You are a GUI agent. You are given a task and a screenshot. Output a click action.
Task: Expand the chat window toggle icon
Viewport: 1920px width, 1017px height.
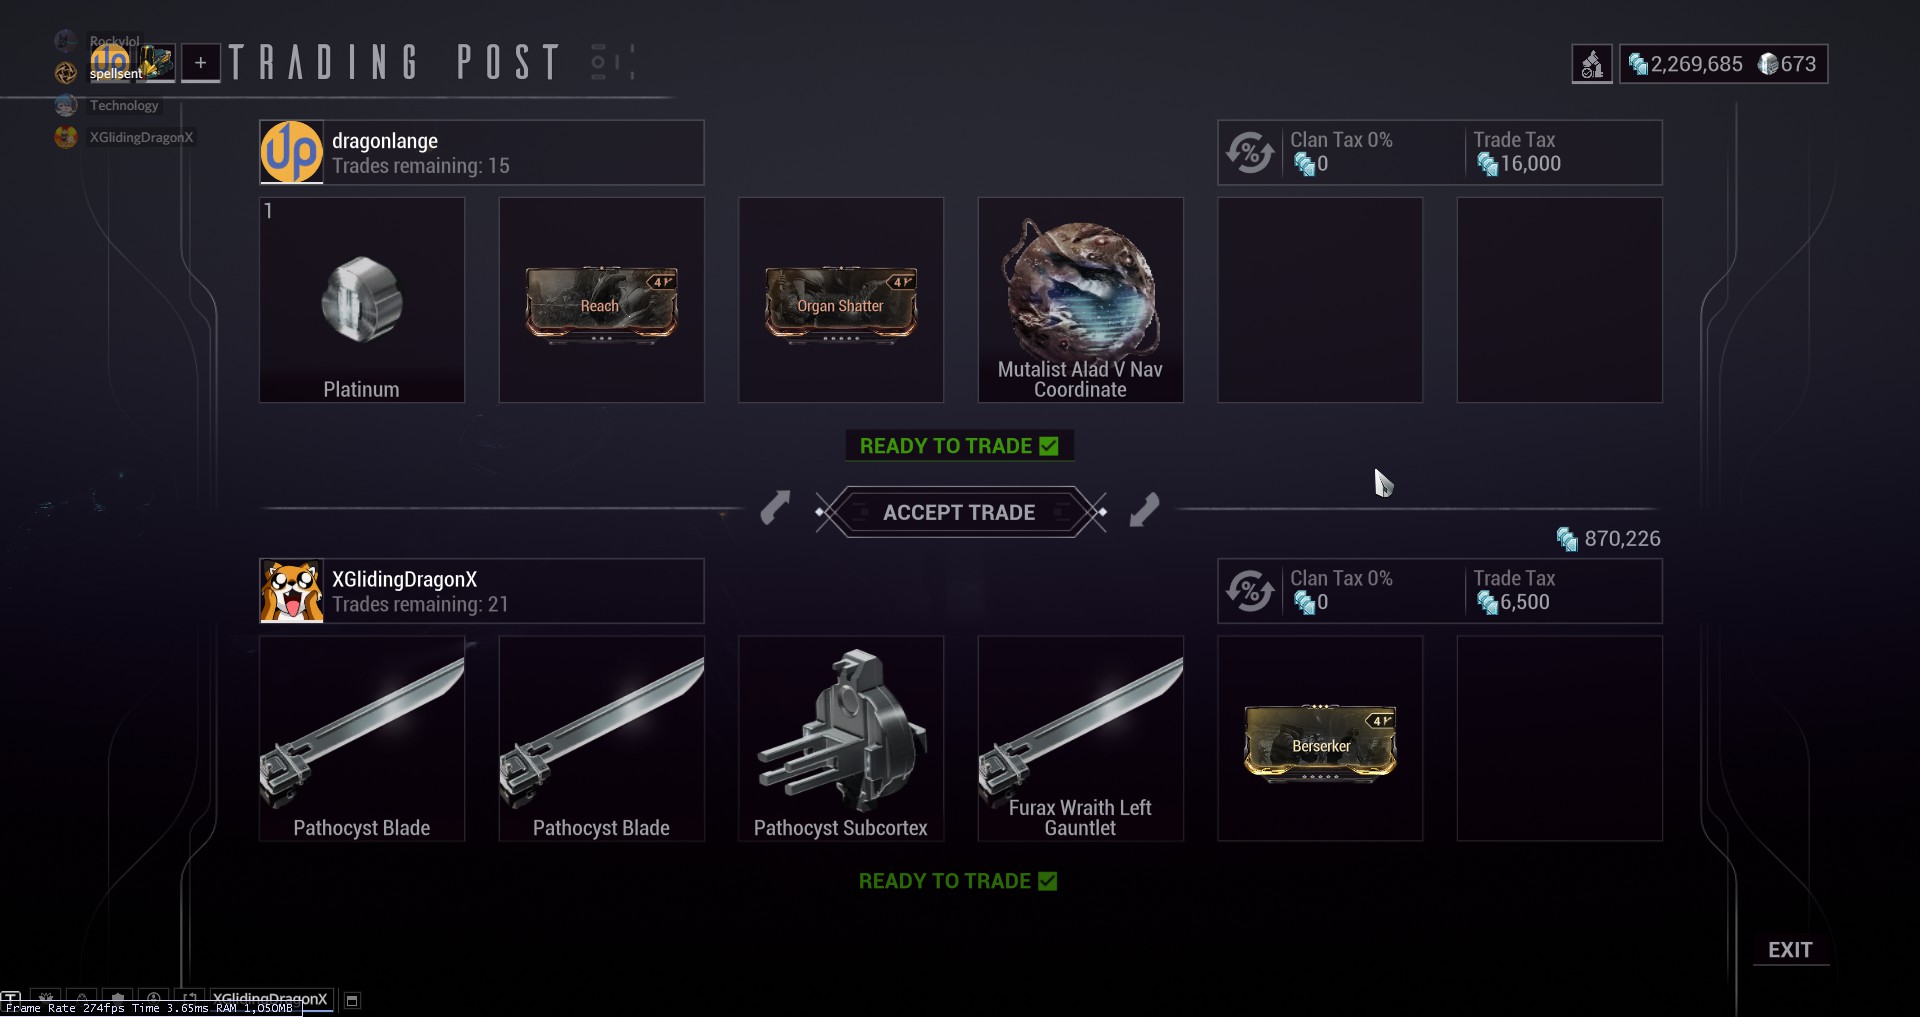click(x=352, y=1000)
